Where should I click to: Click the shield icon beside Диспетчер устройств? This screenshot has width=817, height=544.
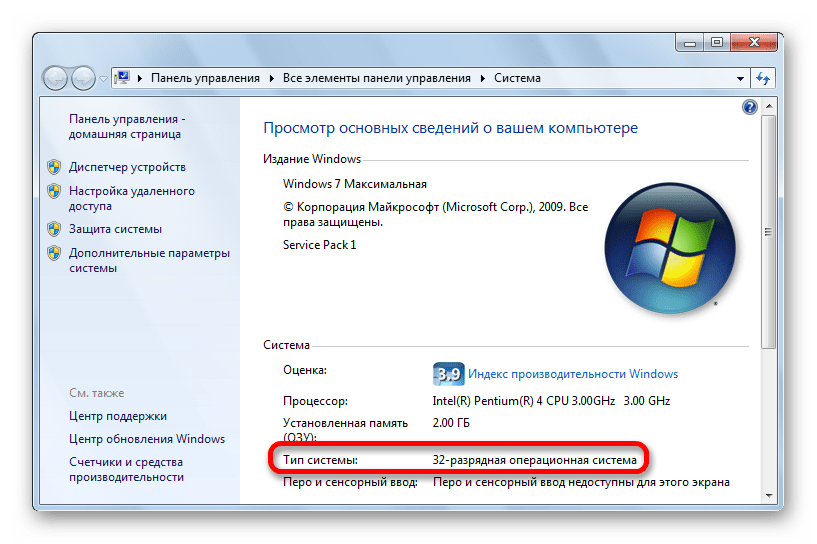(x=55, y=167)
